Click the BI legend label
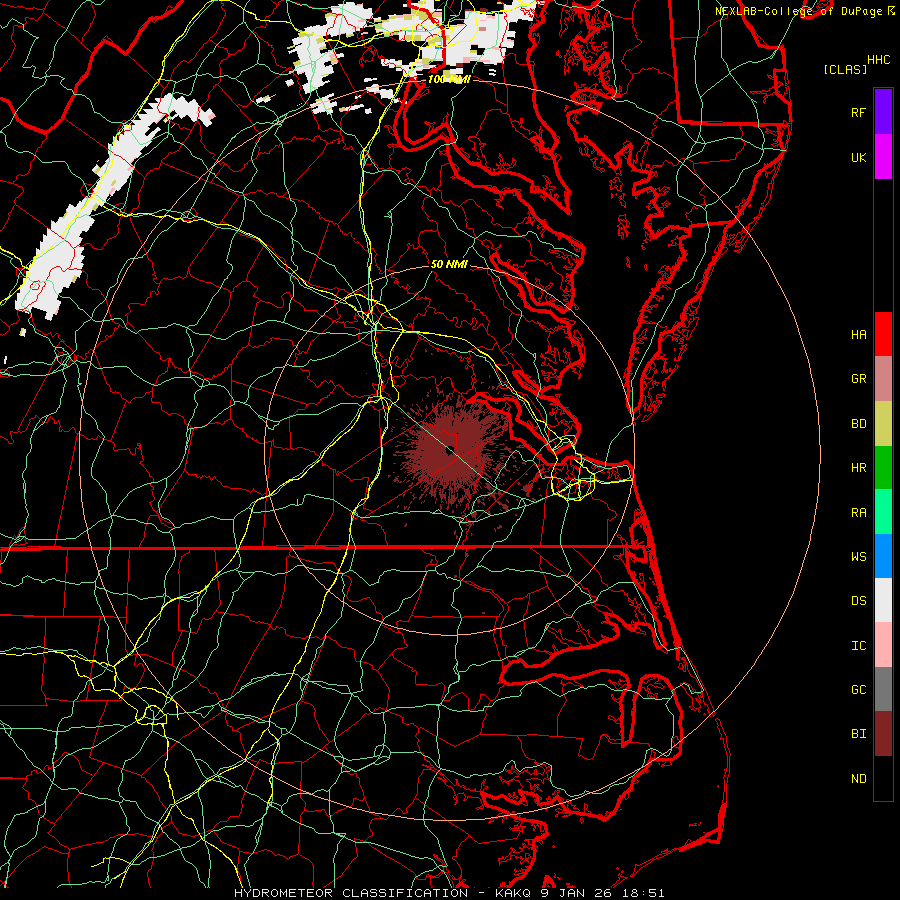 pyautogui.click(x=858, y=734)
